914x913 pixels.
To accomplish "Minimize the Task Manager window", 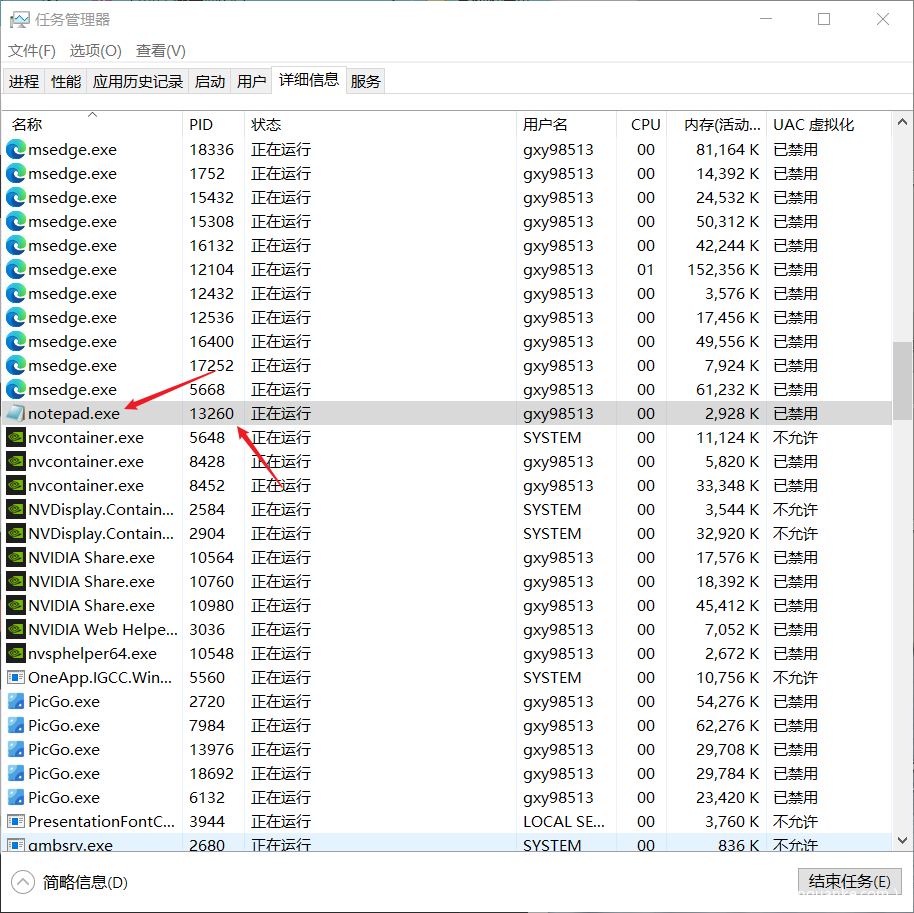I will coord(766,19).
